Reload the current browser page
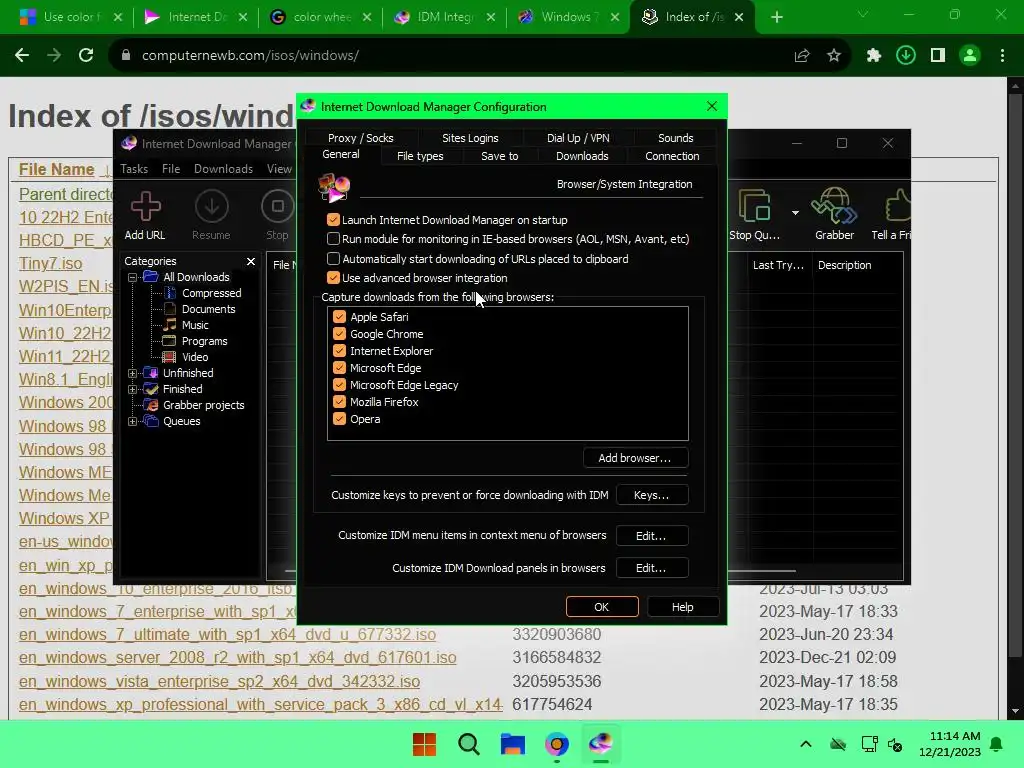The width and height of the screenshot is (1024, 768). pyautogui.click(x=86, y=56)
